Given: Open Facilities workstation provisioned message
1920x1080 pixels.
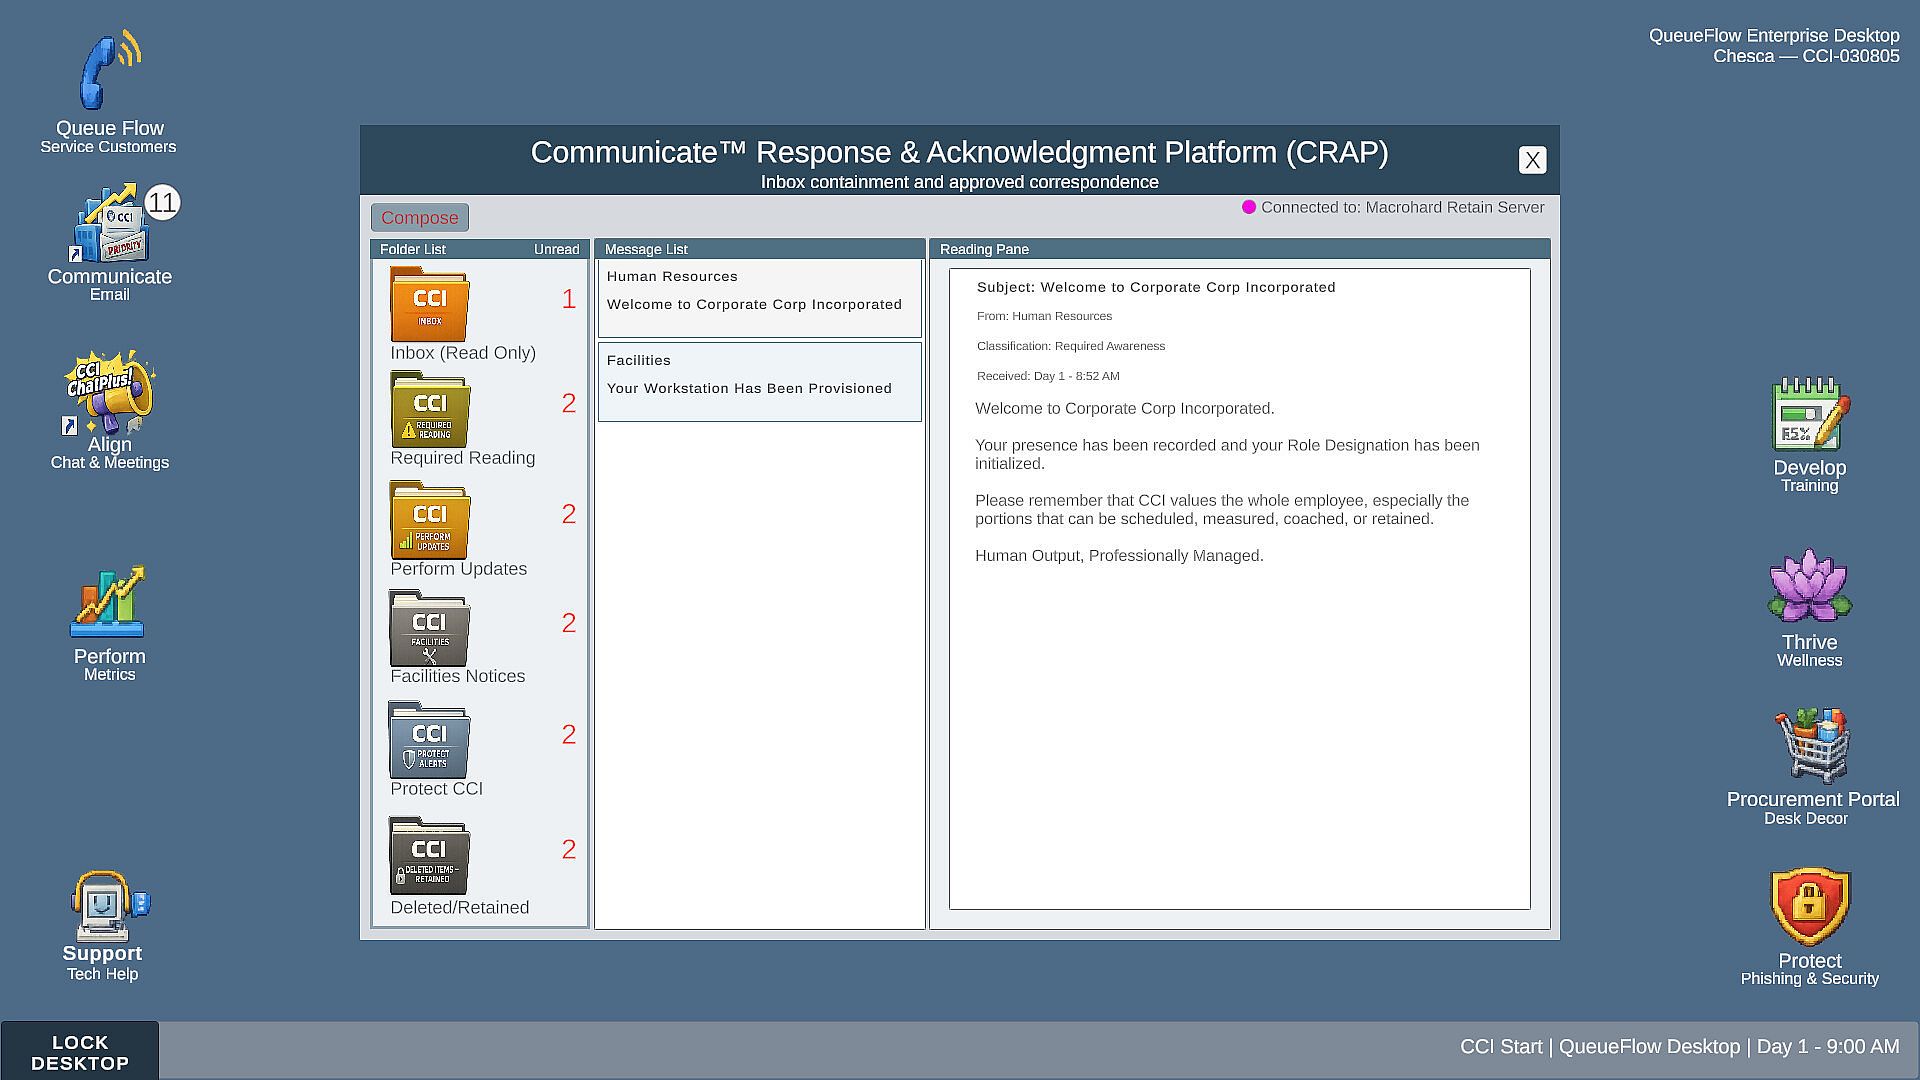Looking at the screenshot, I should (760, 382).
